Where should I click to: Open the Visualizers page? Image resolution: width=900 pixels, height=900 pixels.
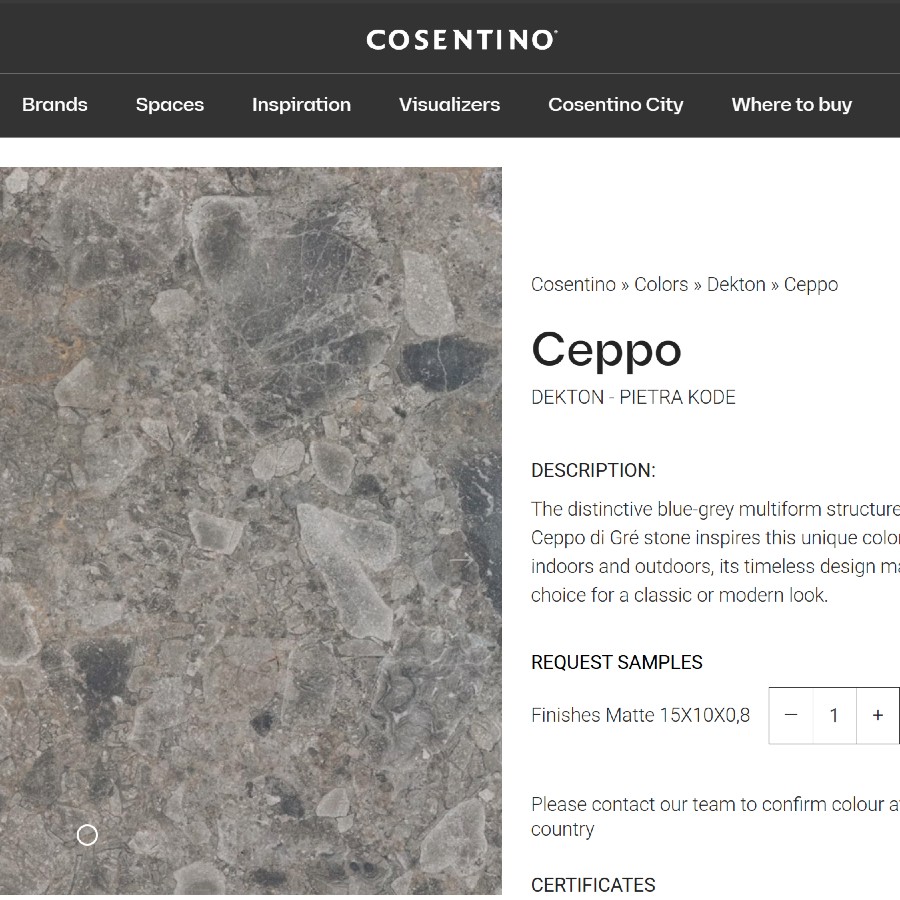[x=449, y=104]
